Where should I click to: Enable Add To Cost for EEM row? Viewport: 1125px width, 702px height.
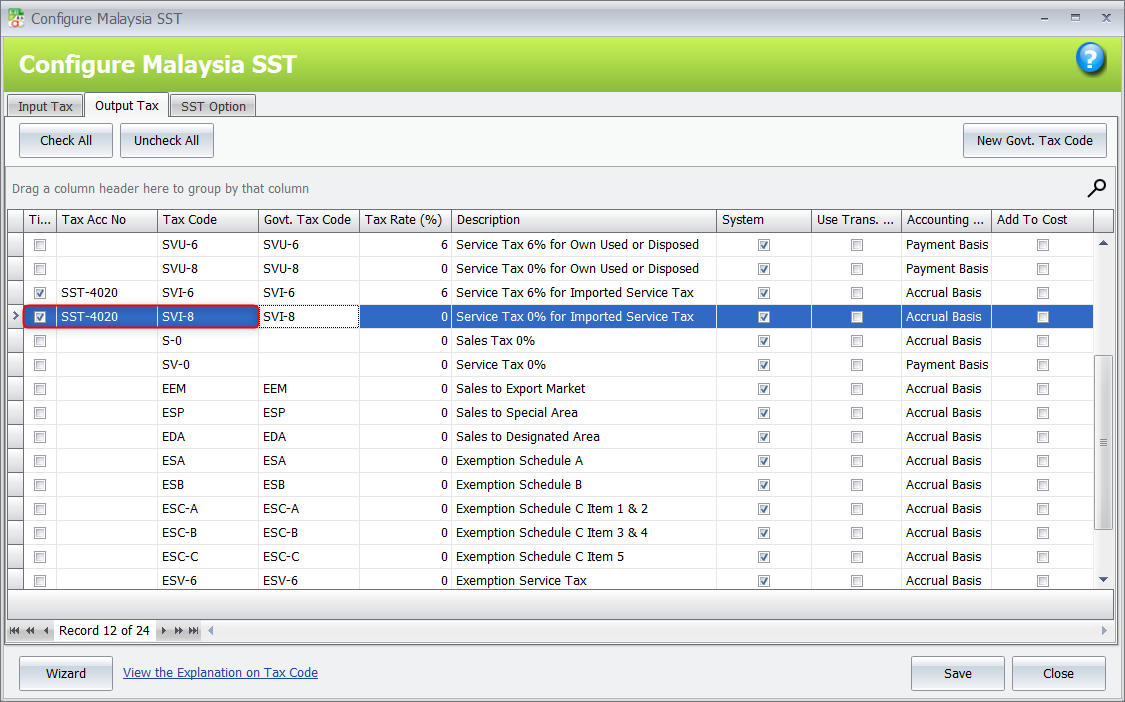[1043, 389]
